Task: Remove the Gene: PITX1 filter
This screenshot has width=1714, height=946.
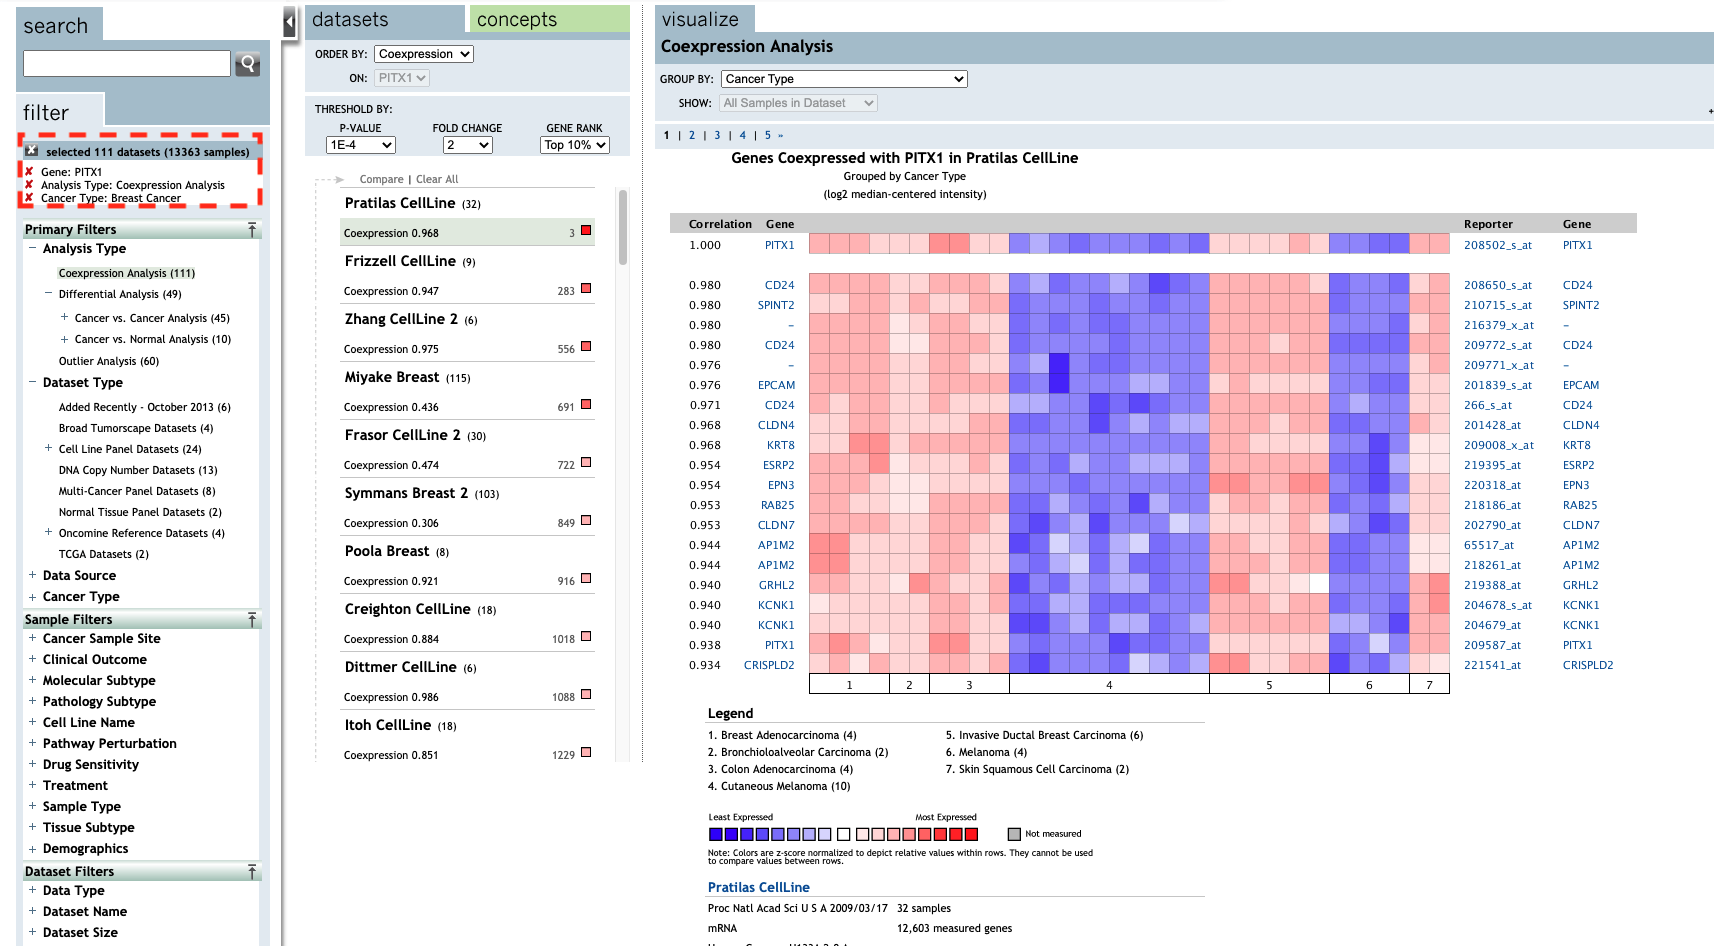Action: (x=29, y=172)
